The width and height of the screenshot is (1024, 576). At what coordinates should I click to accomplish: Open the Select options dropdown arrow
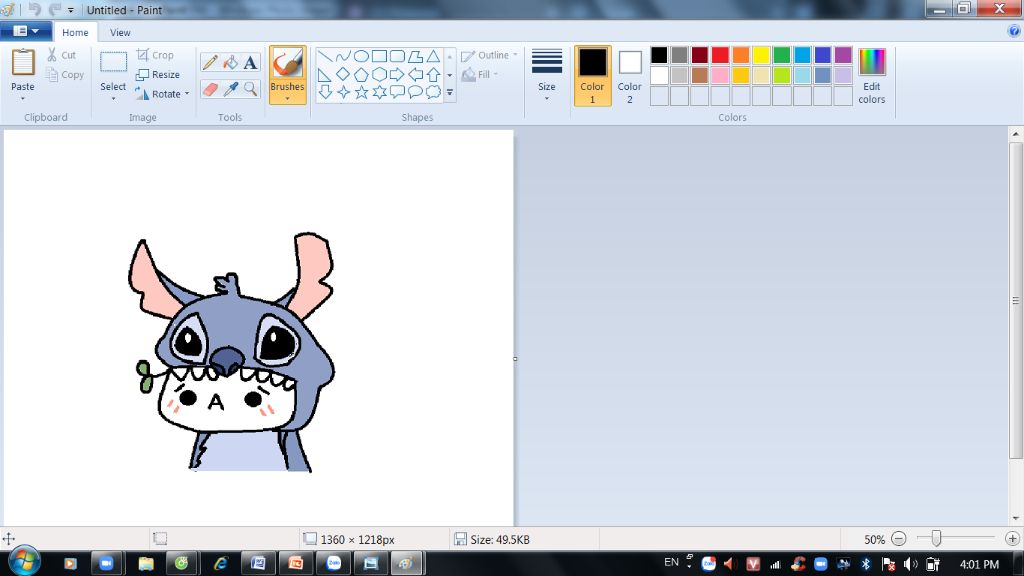coord(113,99)
